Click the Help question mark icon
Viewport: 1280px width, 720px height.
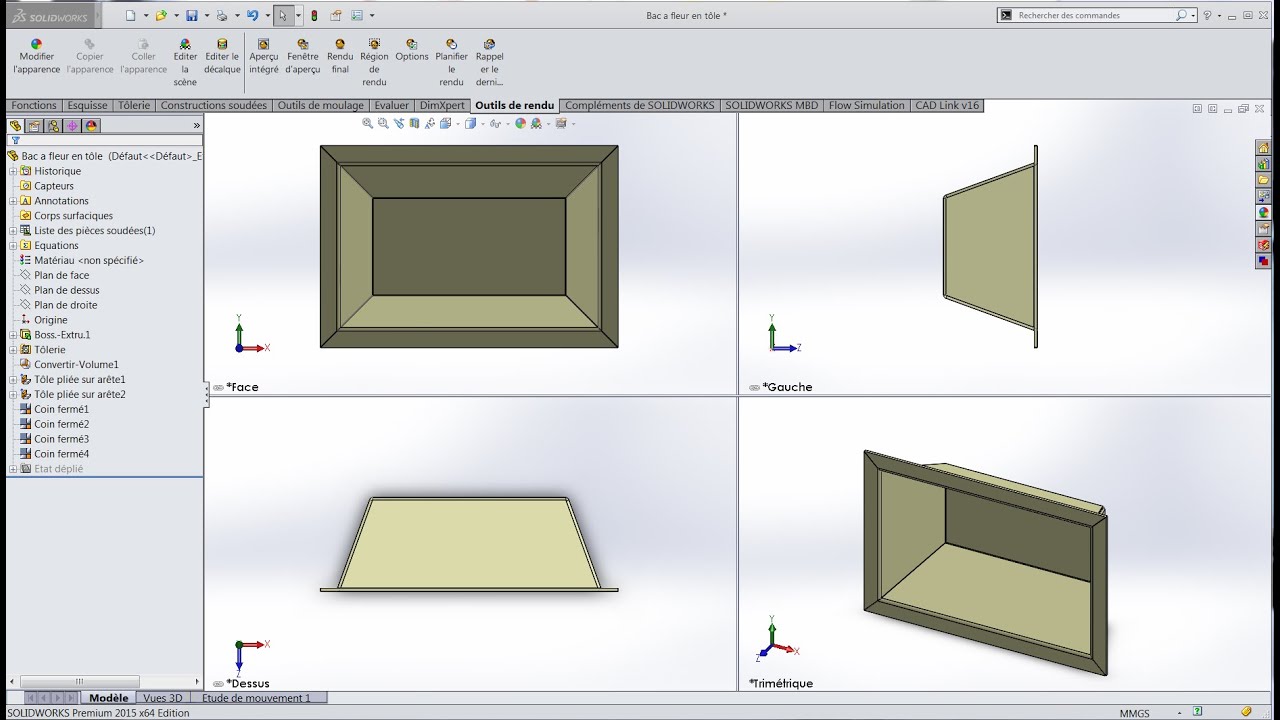pos(1208,15)
